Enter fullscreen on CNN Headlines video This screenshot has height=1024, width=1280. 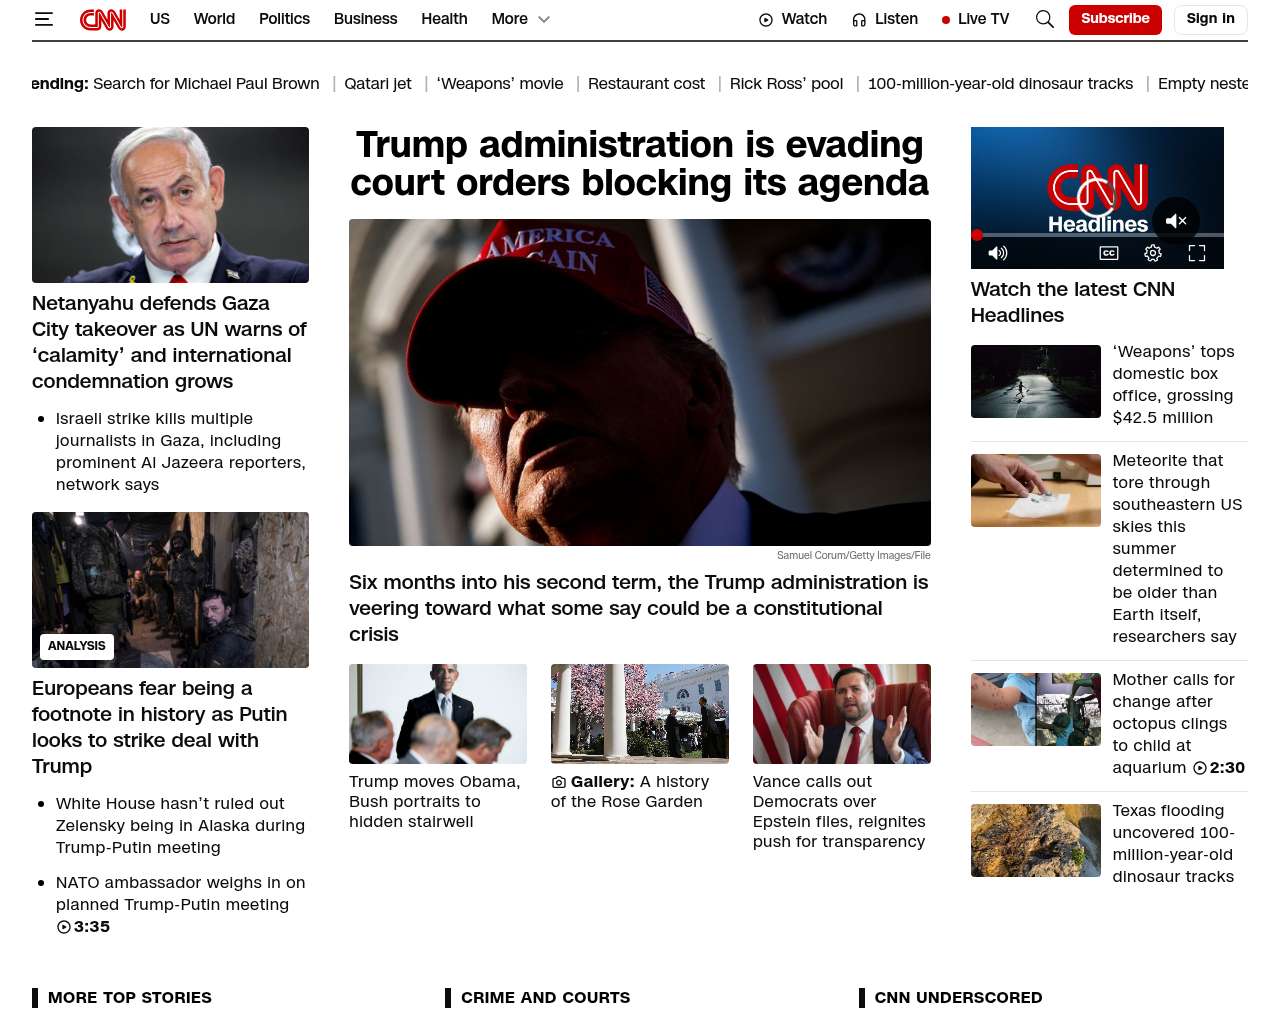pyautogui.click(x=1197, y=253)
